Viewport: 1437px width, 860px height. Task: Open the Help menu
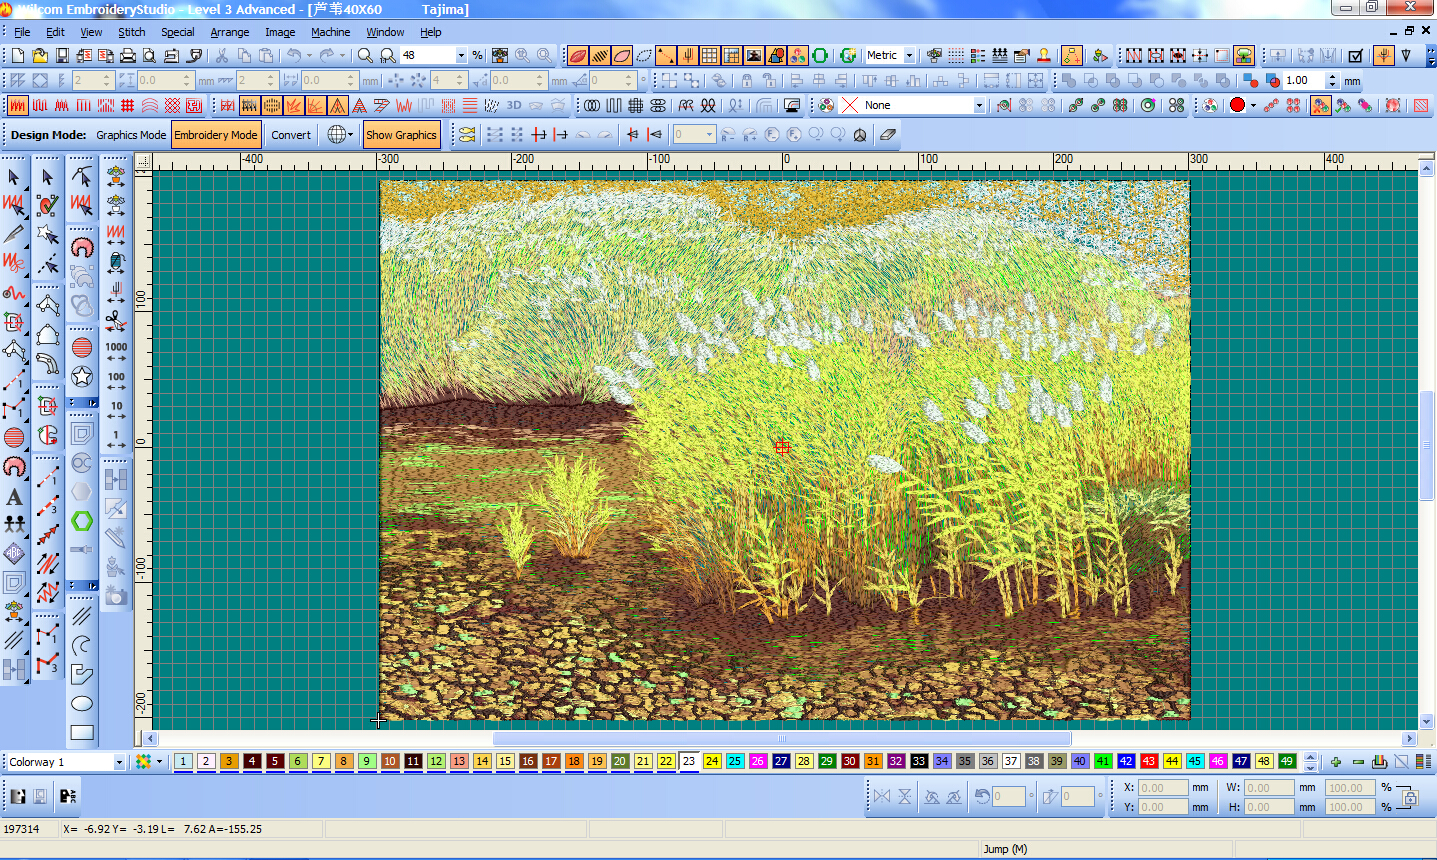(431, 32)
